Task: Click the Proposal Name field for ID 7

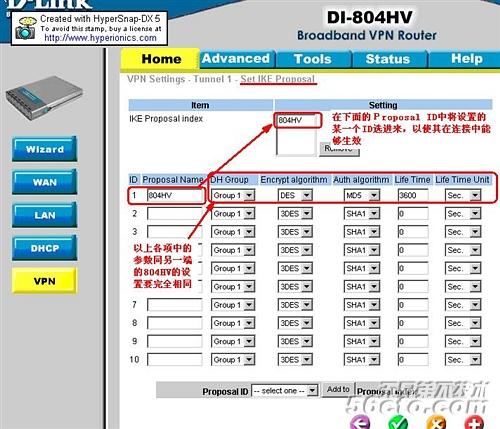Action: click(x=175, y=305)
